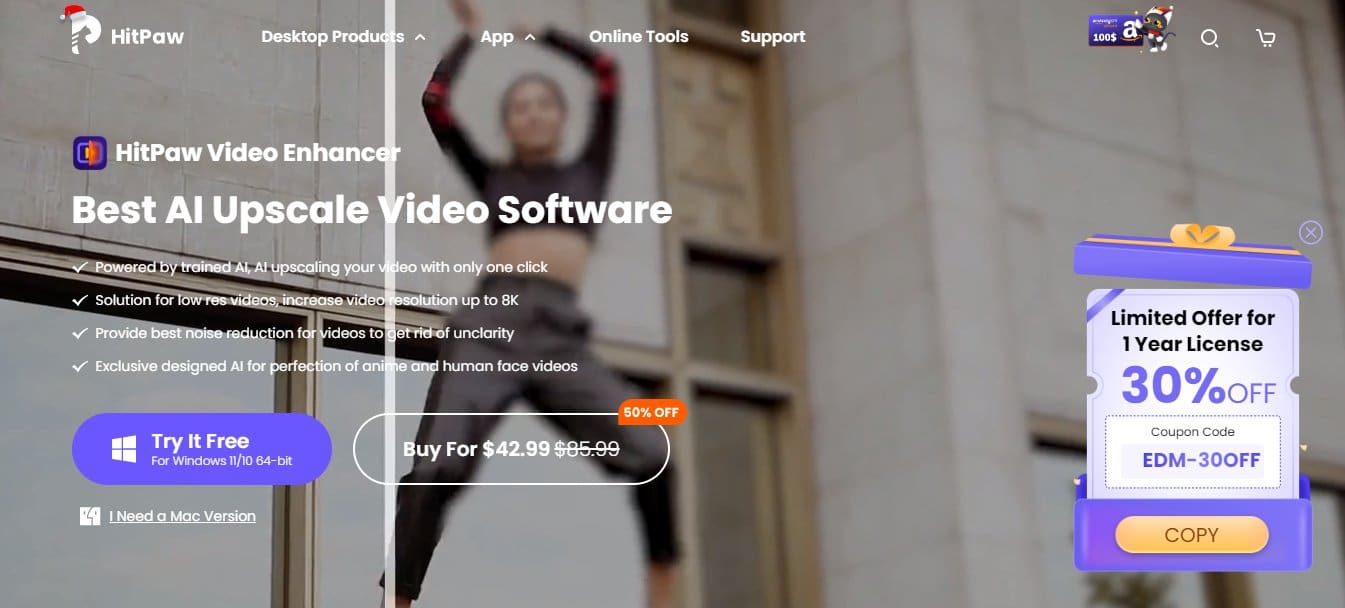Close the Limited Offer coupon popup
This screenshot has width=1345, height=608.
coord(1310,233)
